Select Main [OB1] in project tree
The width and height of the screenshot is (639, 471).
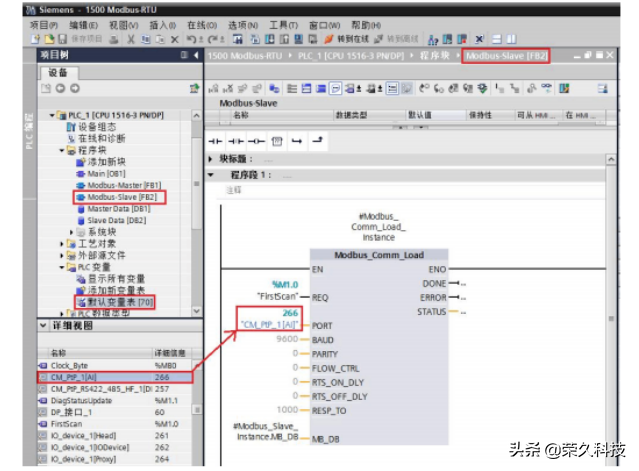[x=106, y=174]
